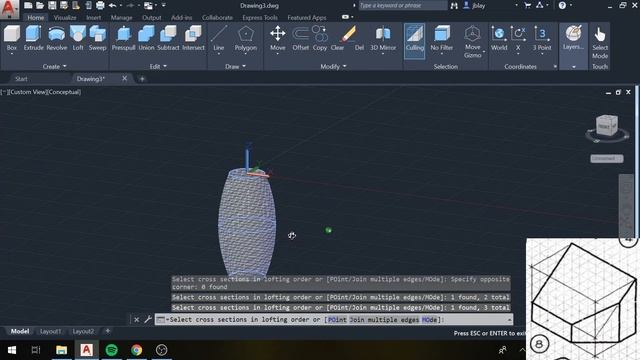Expand the Layers panel arrow
This screenshot has height=360, width=640.
pyautogui.click(x=574, y=67)
